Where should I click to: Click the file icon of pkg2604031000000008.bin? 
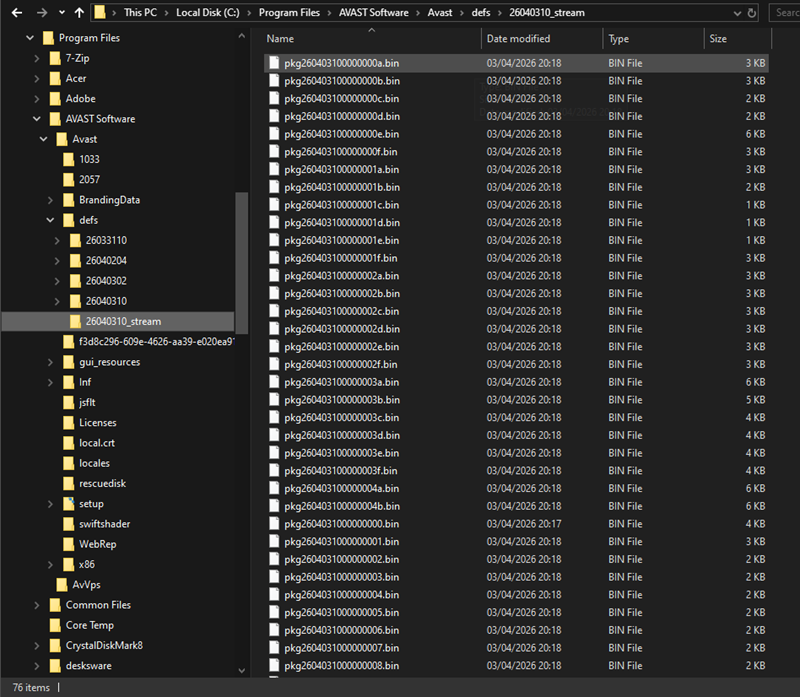click(x=274, y=665)
